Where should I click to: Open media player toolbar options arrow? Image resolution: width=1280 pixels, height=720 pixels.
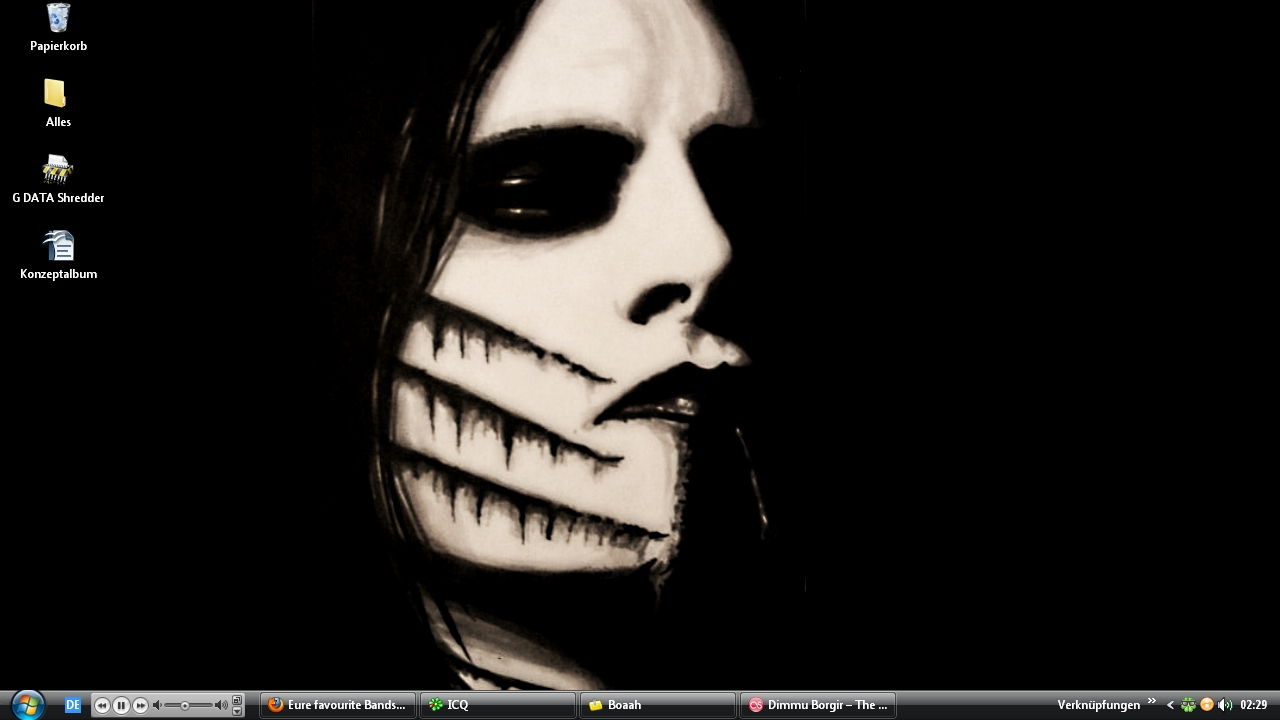point(237,711)
